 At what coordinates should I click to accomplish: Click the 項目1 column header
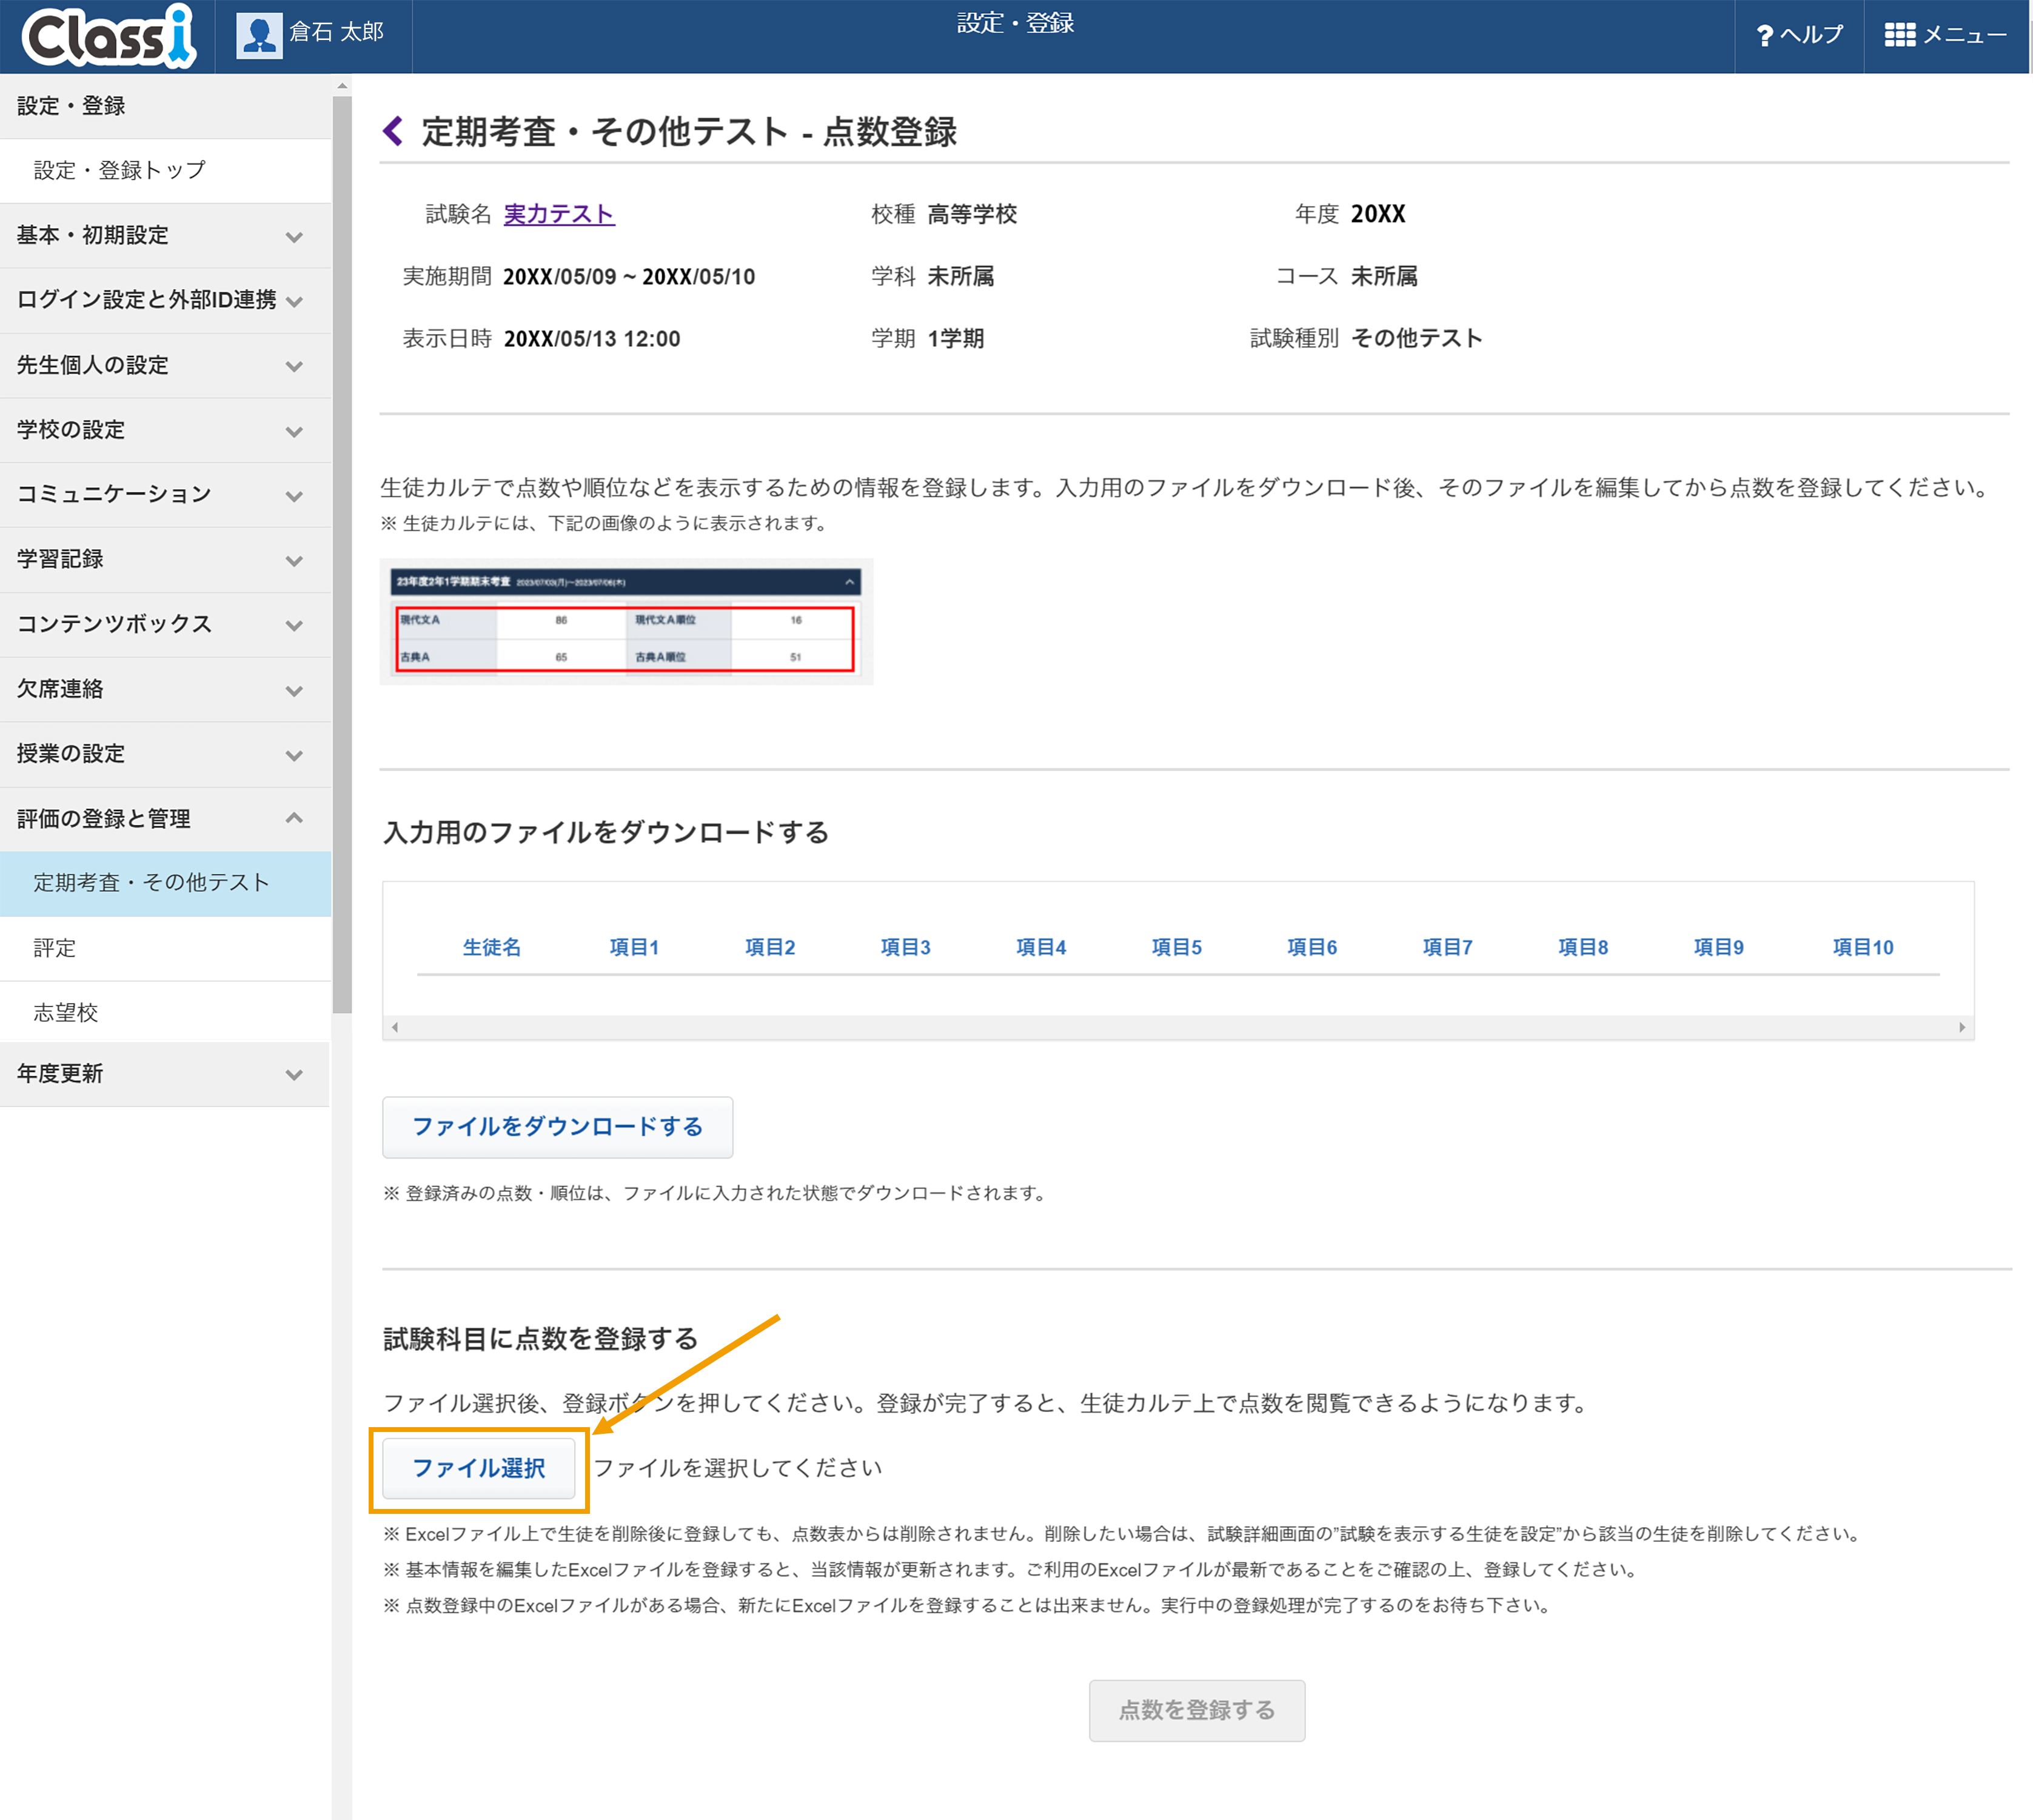click(x=634, y=947)
